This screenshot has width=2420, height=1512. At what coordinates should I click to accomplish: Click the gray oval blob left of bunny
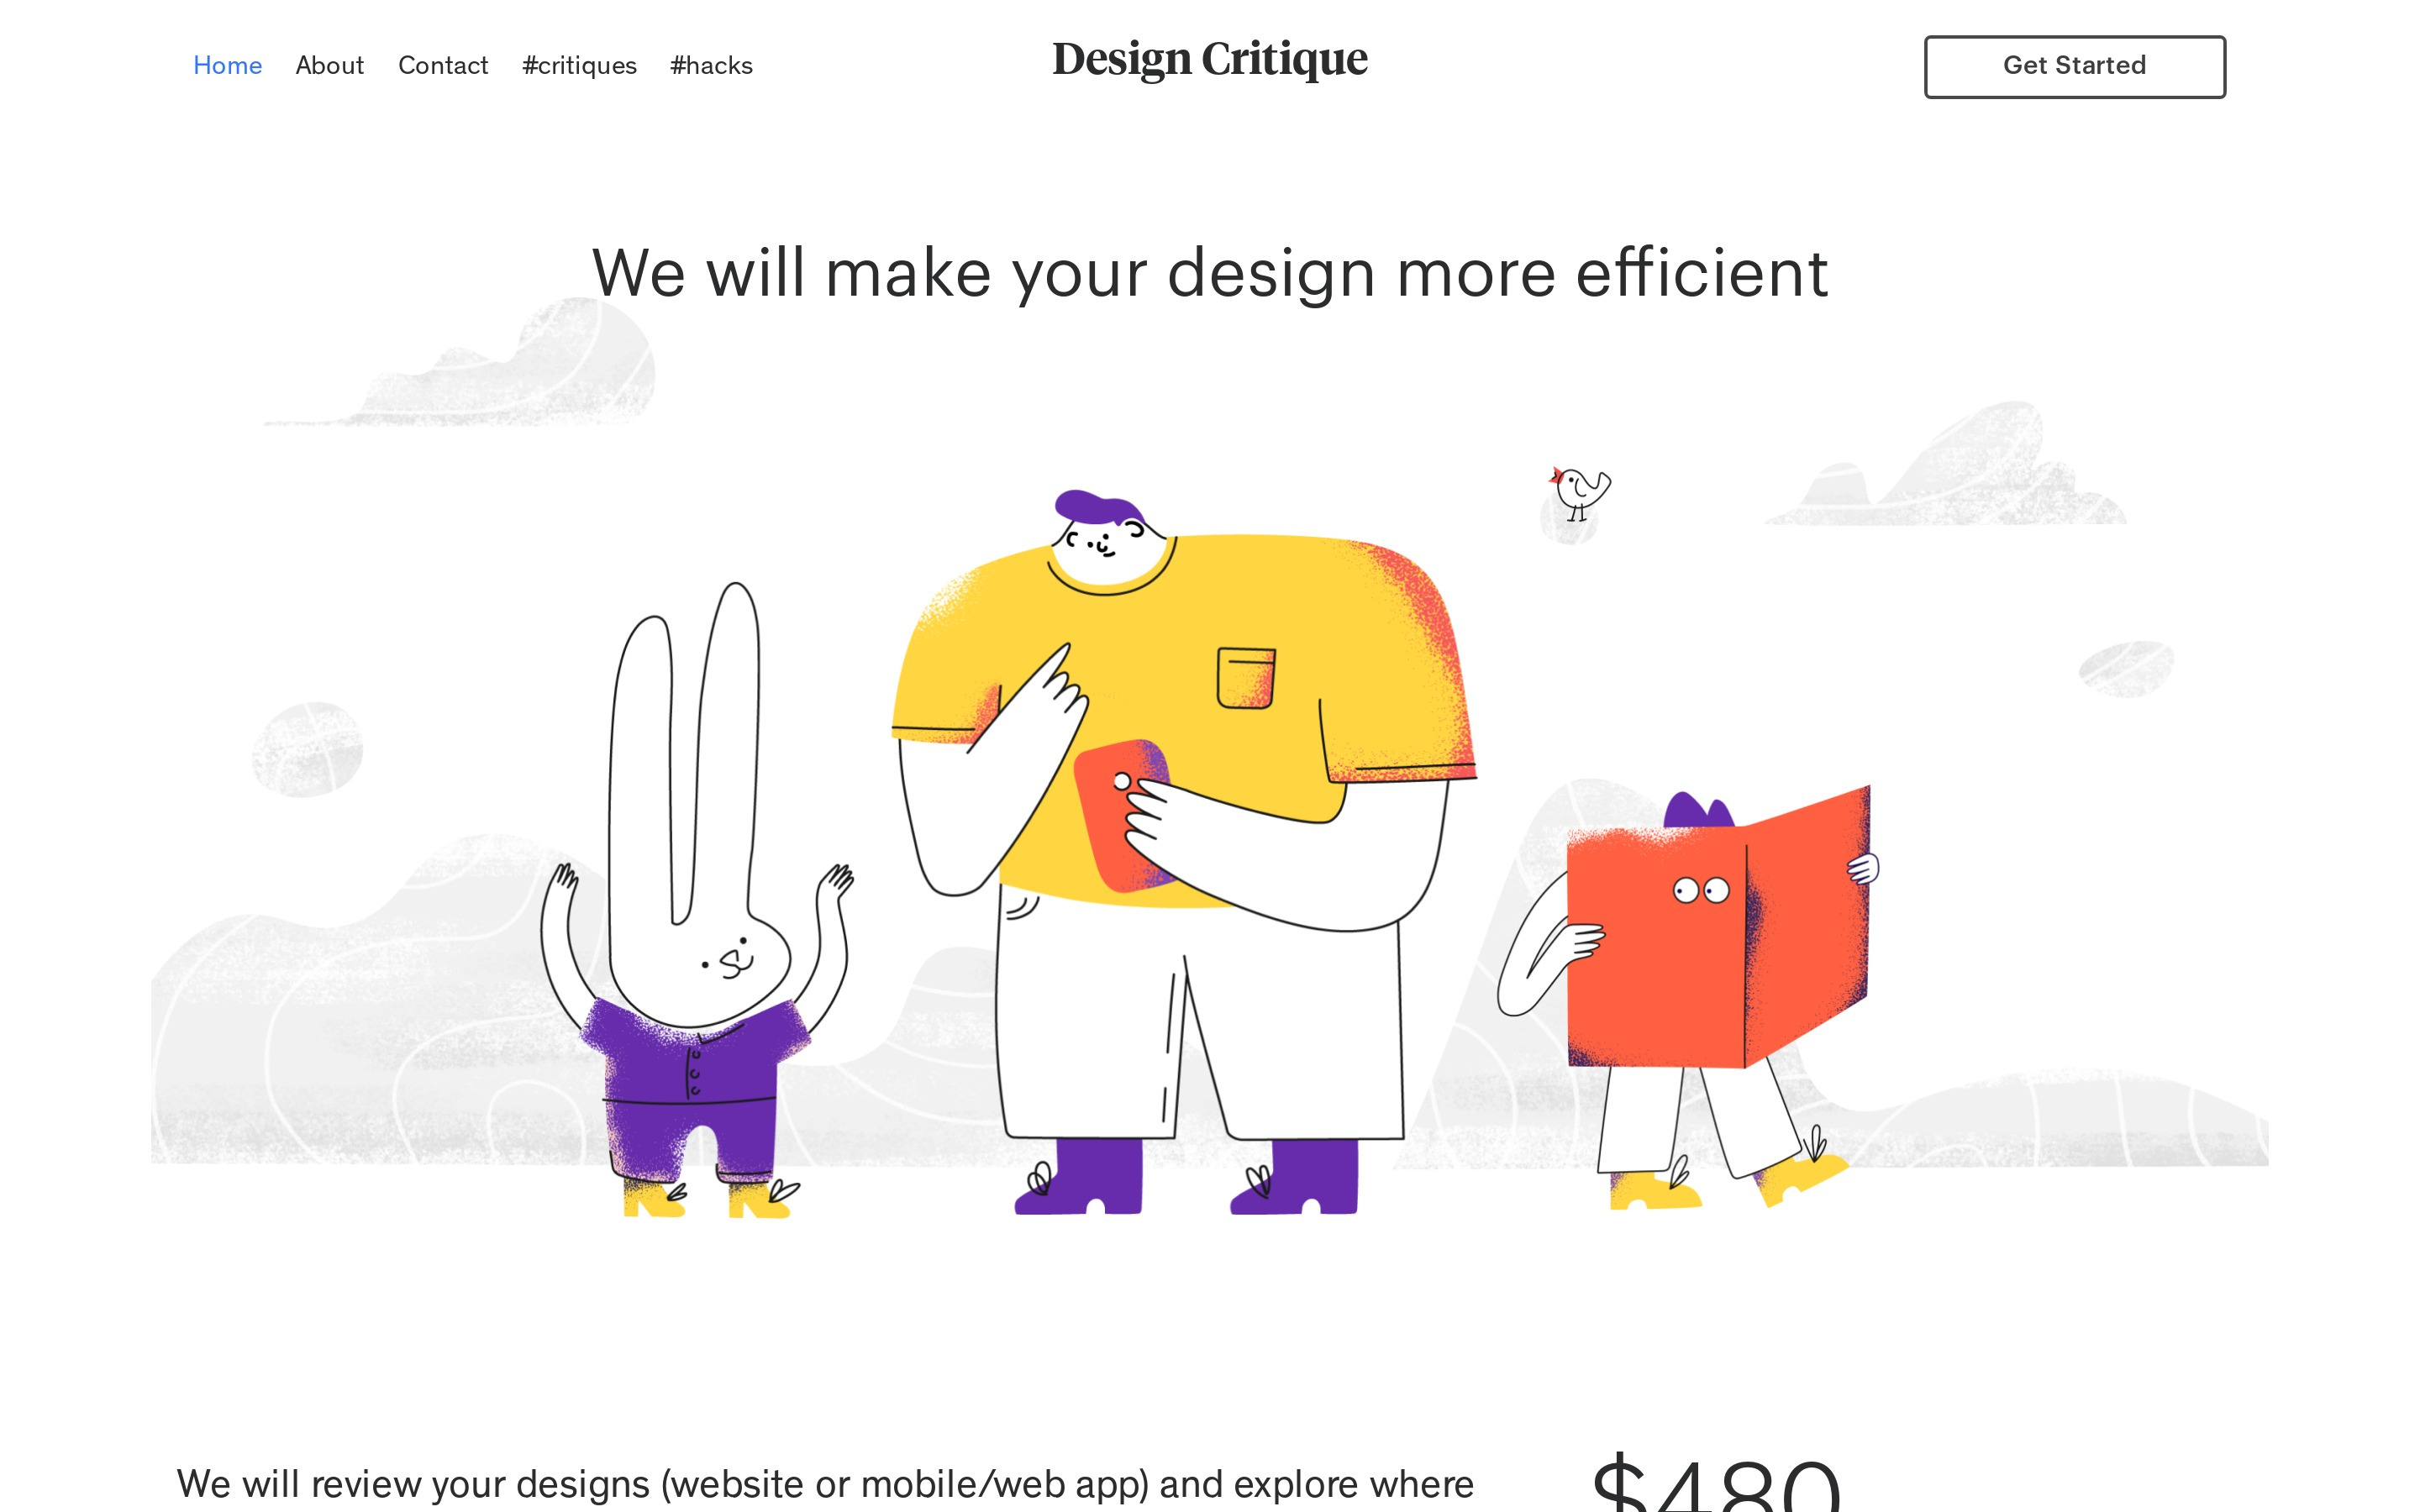[x=307, y=749]
